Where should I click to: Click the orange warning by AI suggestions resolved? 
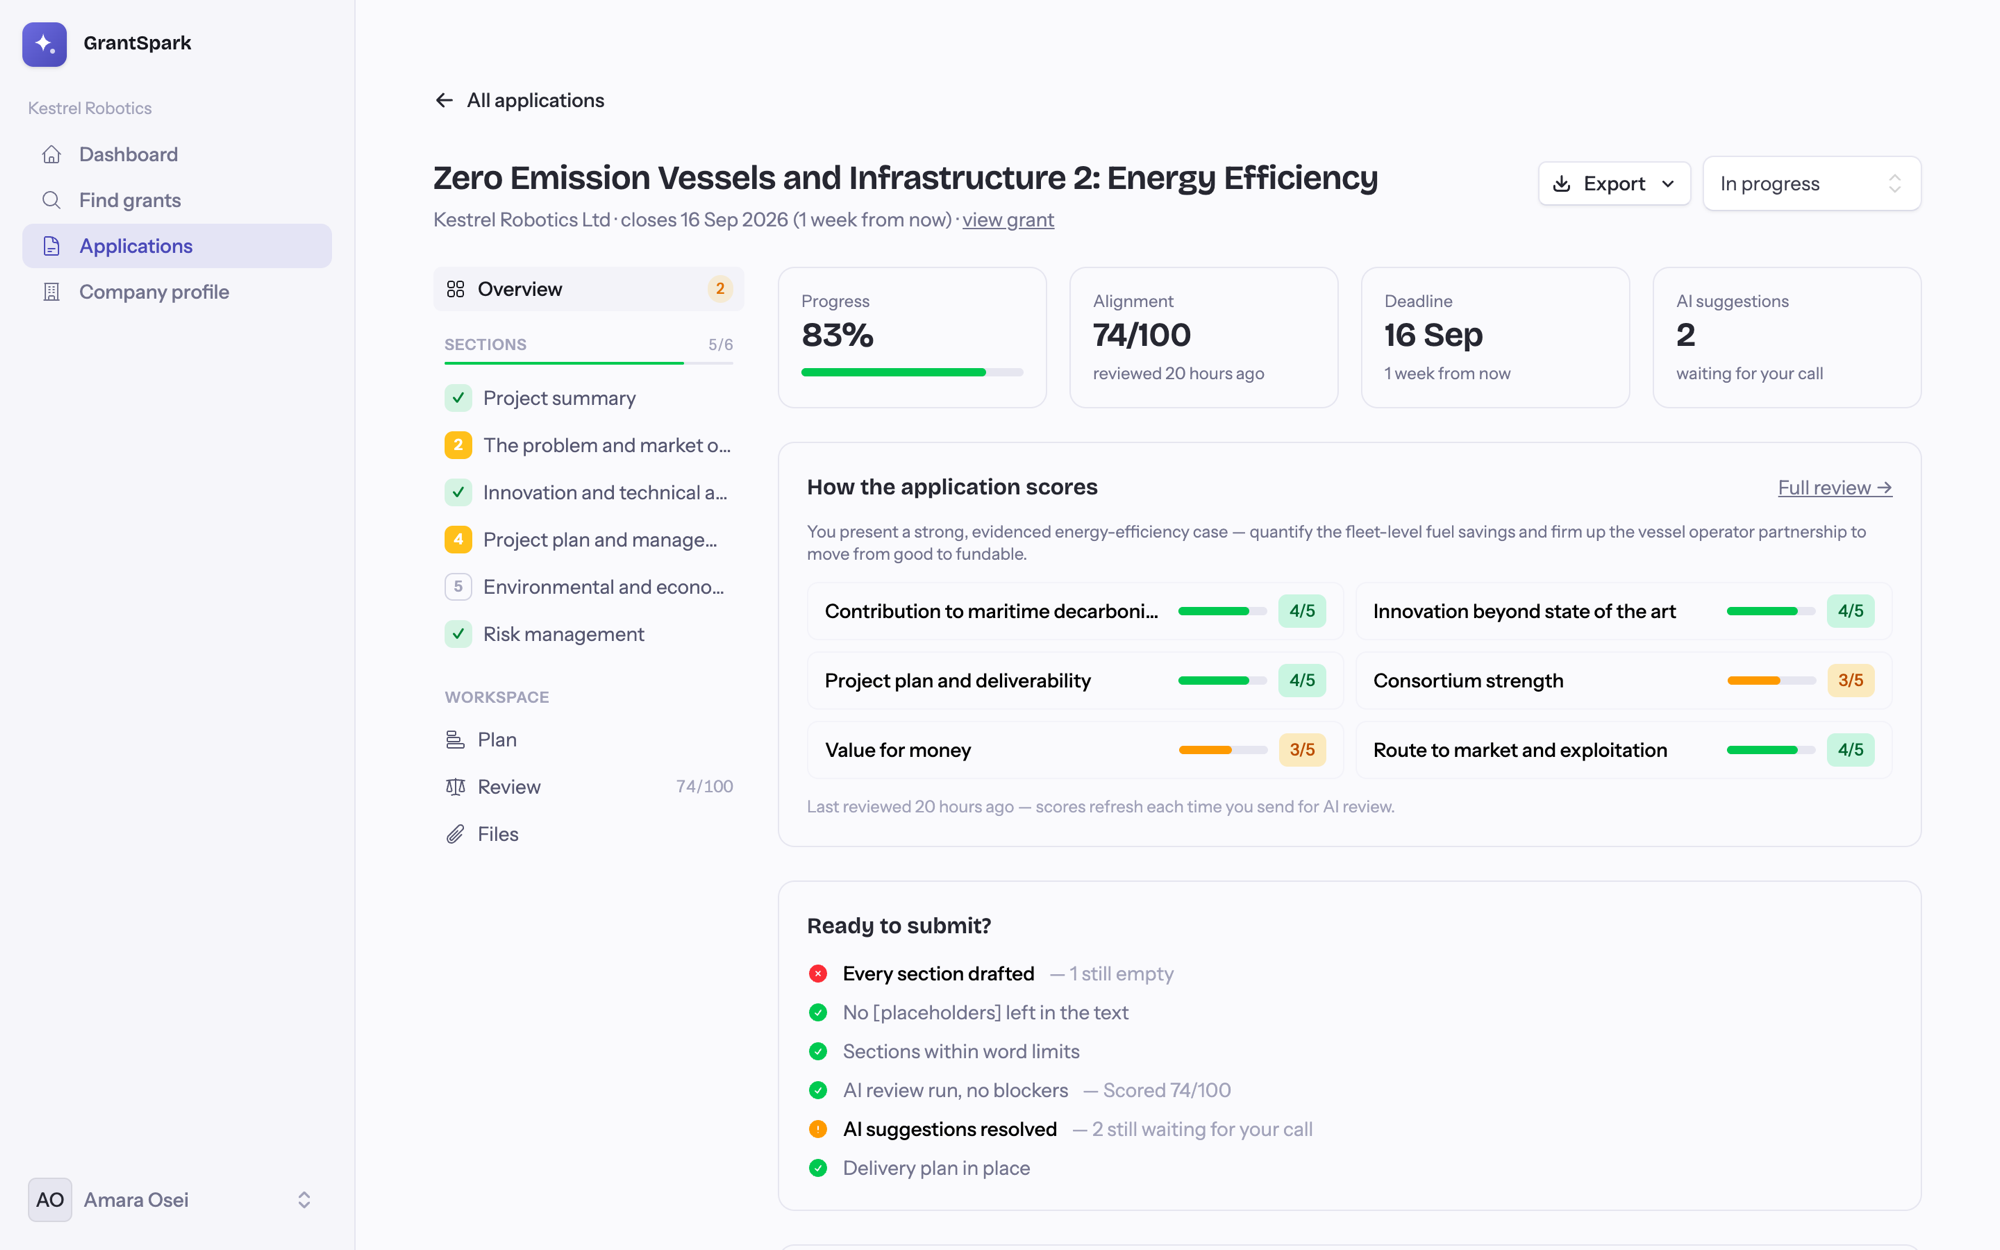[818, 1129]
